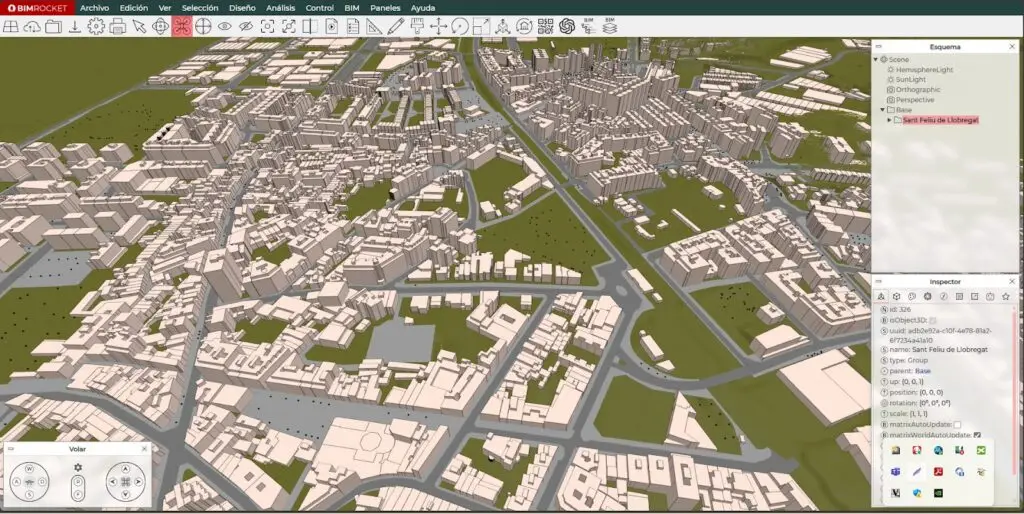
Task: Click the Base parent link in Inspector
Action: pos(922,371)
